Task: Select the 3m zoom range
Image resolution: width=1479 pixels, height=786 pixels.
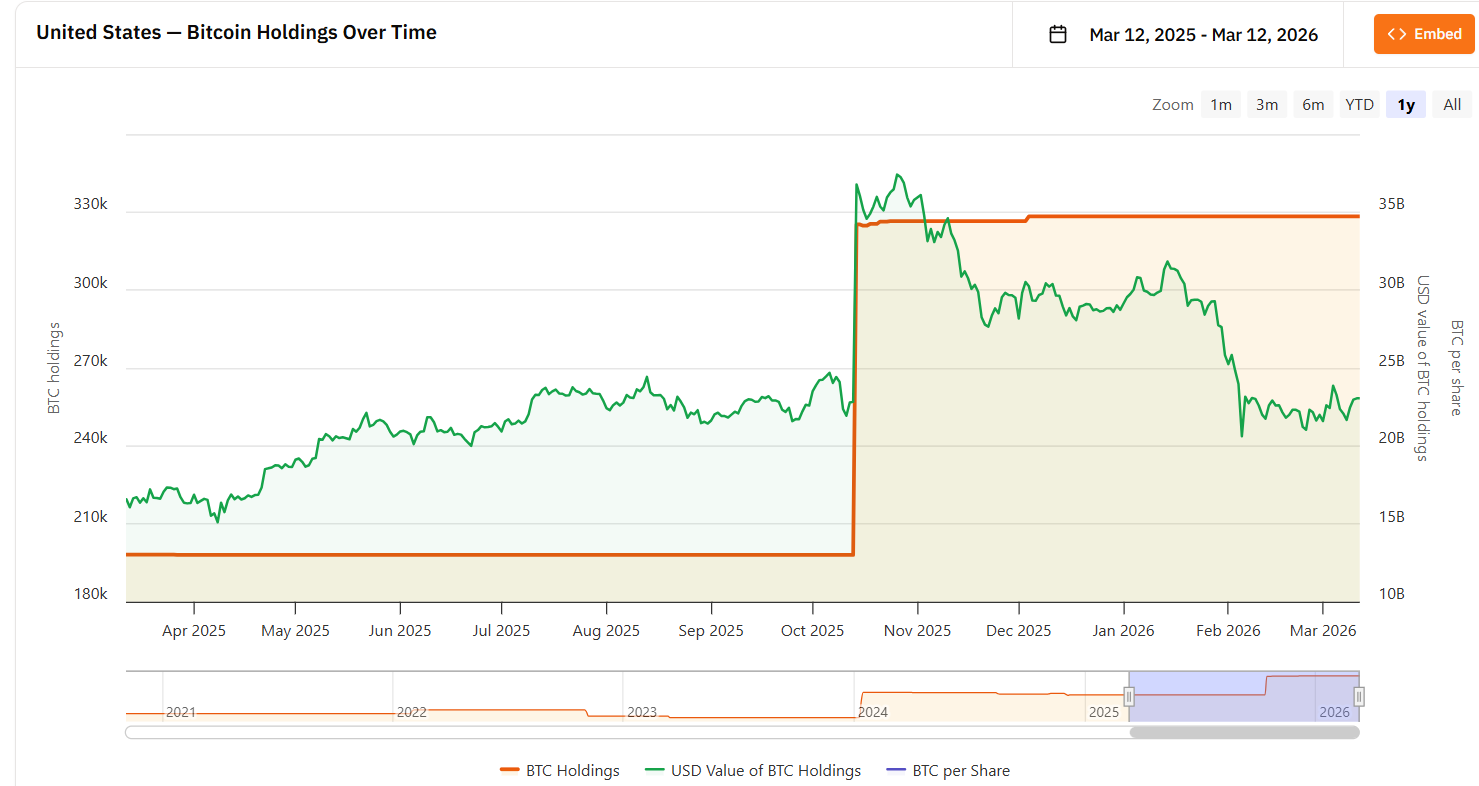Action: 1267,105
